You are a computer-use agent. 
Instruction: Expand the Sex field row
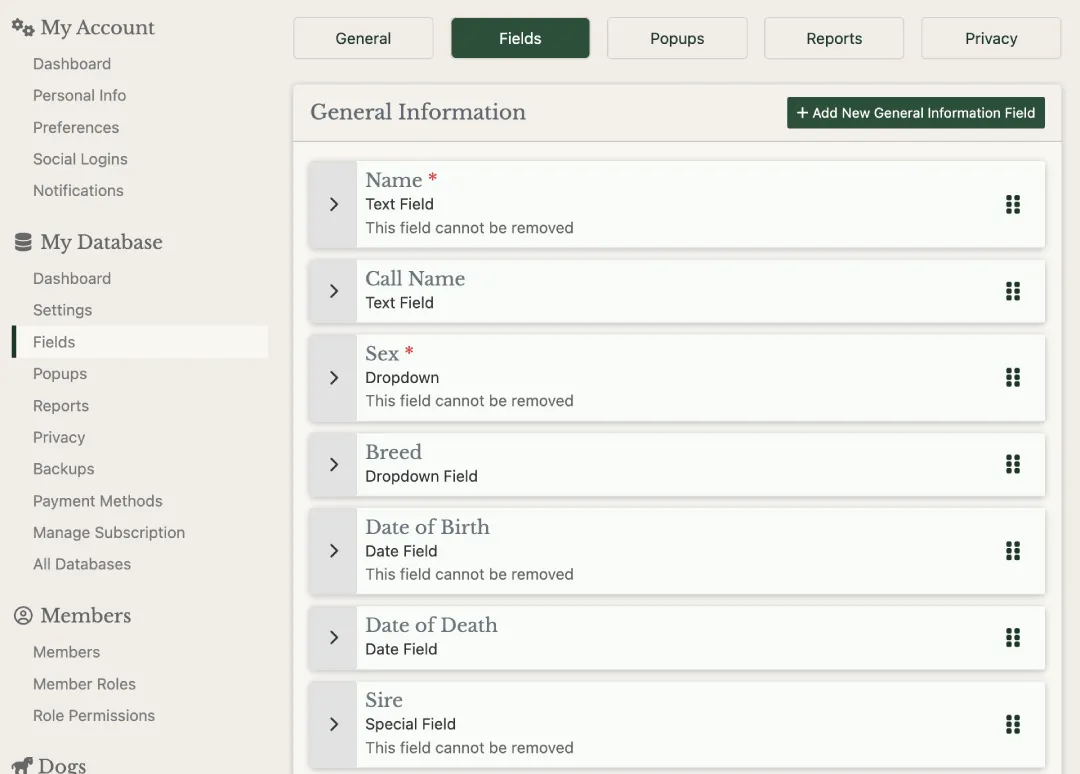[x=333, y=377]
